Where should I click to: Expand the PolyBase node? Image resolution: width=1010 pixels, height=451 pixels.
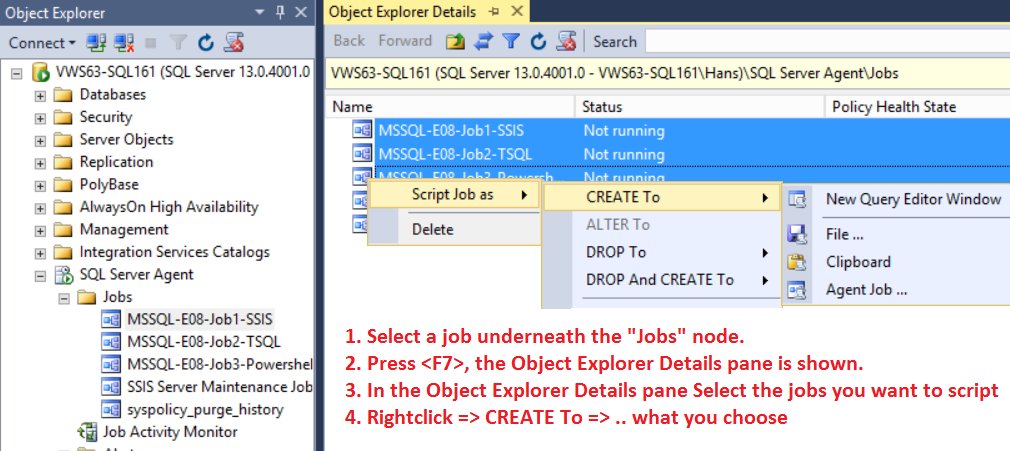click(x=40, y=186)
